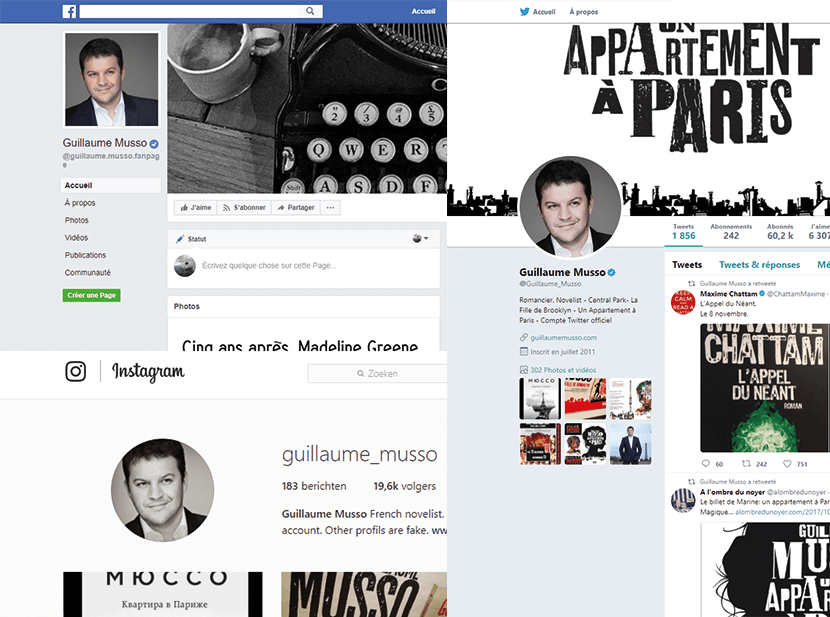Click the small avatar in the status composer

click(x=185, y=266)
